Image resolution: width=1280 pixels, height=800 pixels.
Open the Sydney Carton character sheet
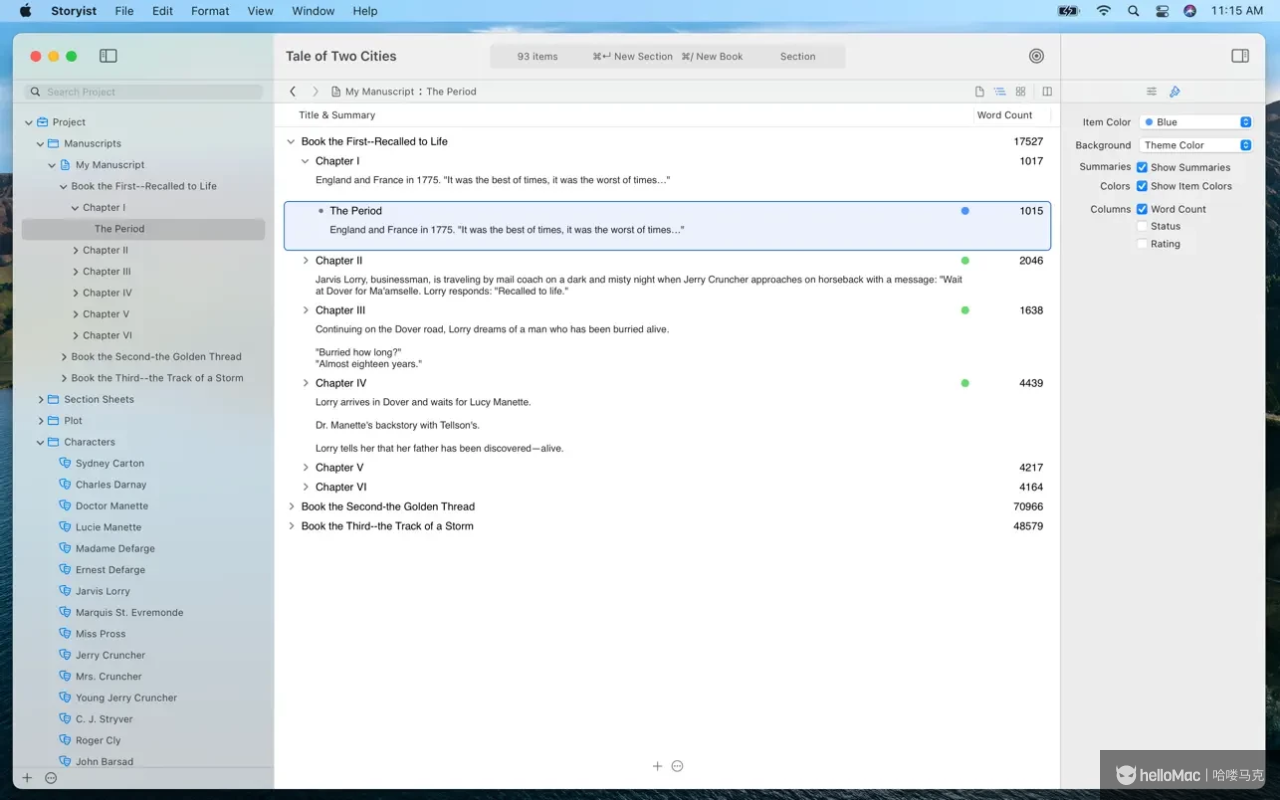tap(110, 463)
